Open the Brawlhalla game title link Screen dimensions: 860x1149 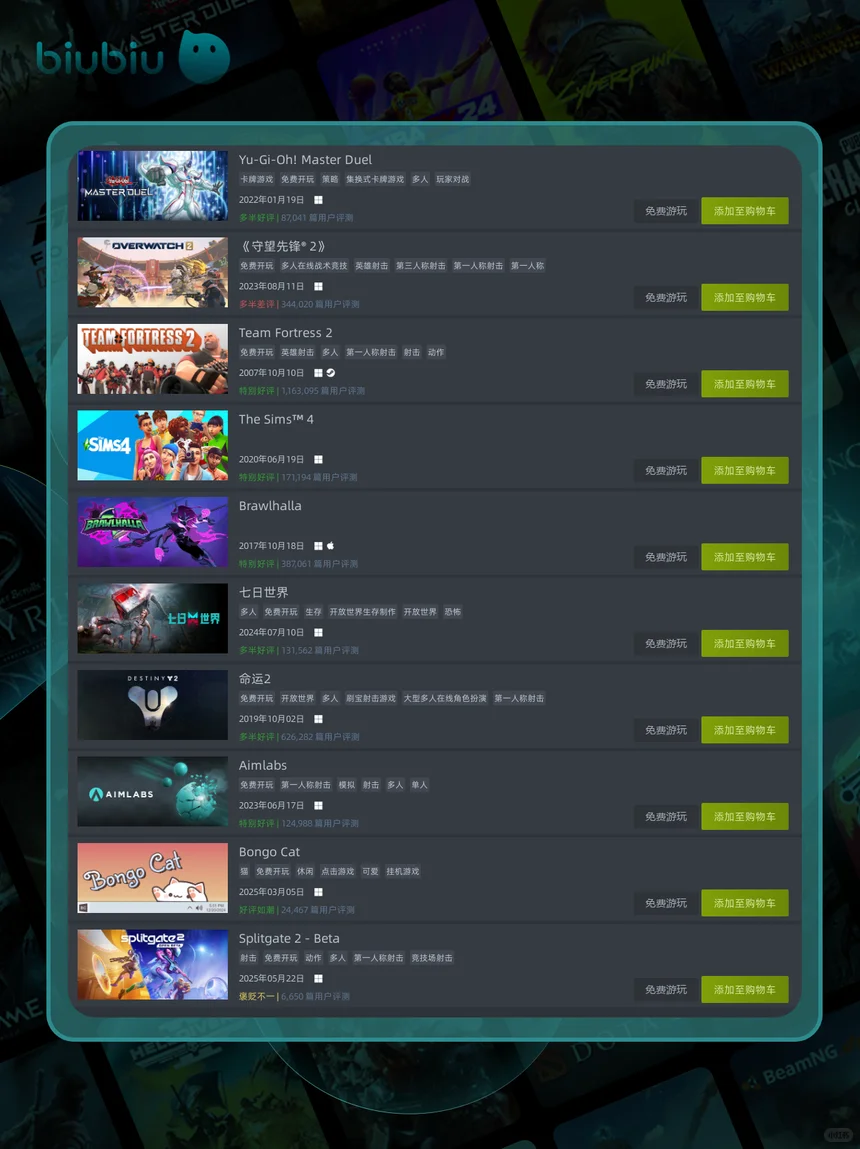[270, 506]
